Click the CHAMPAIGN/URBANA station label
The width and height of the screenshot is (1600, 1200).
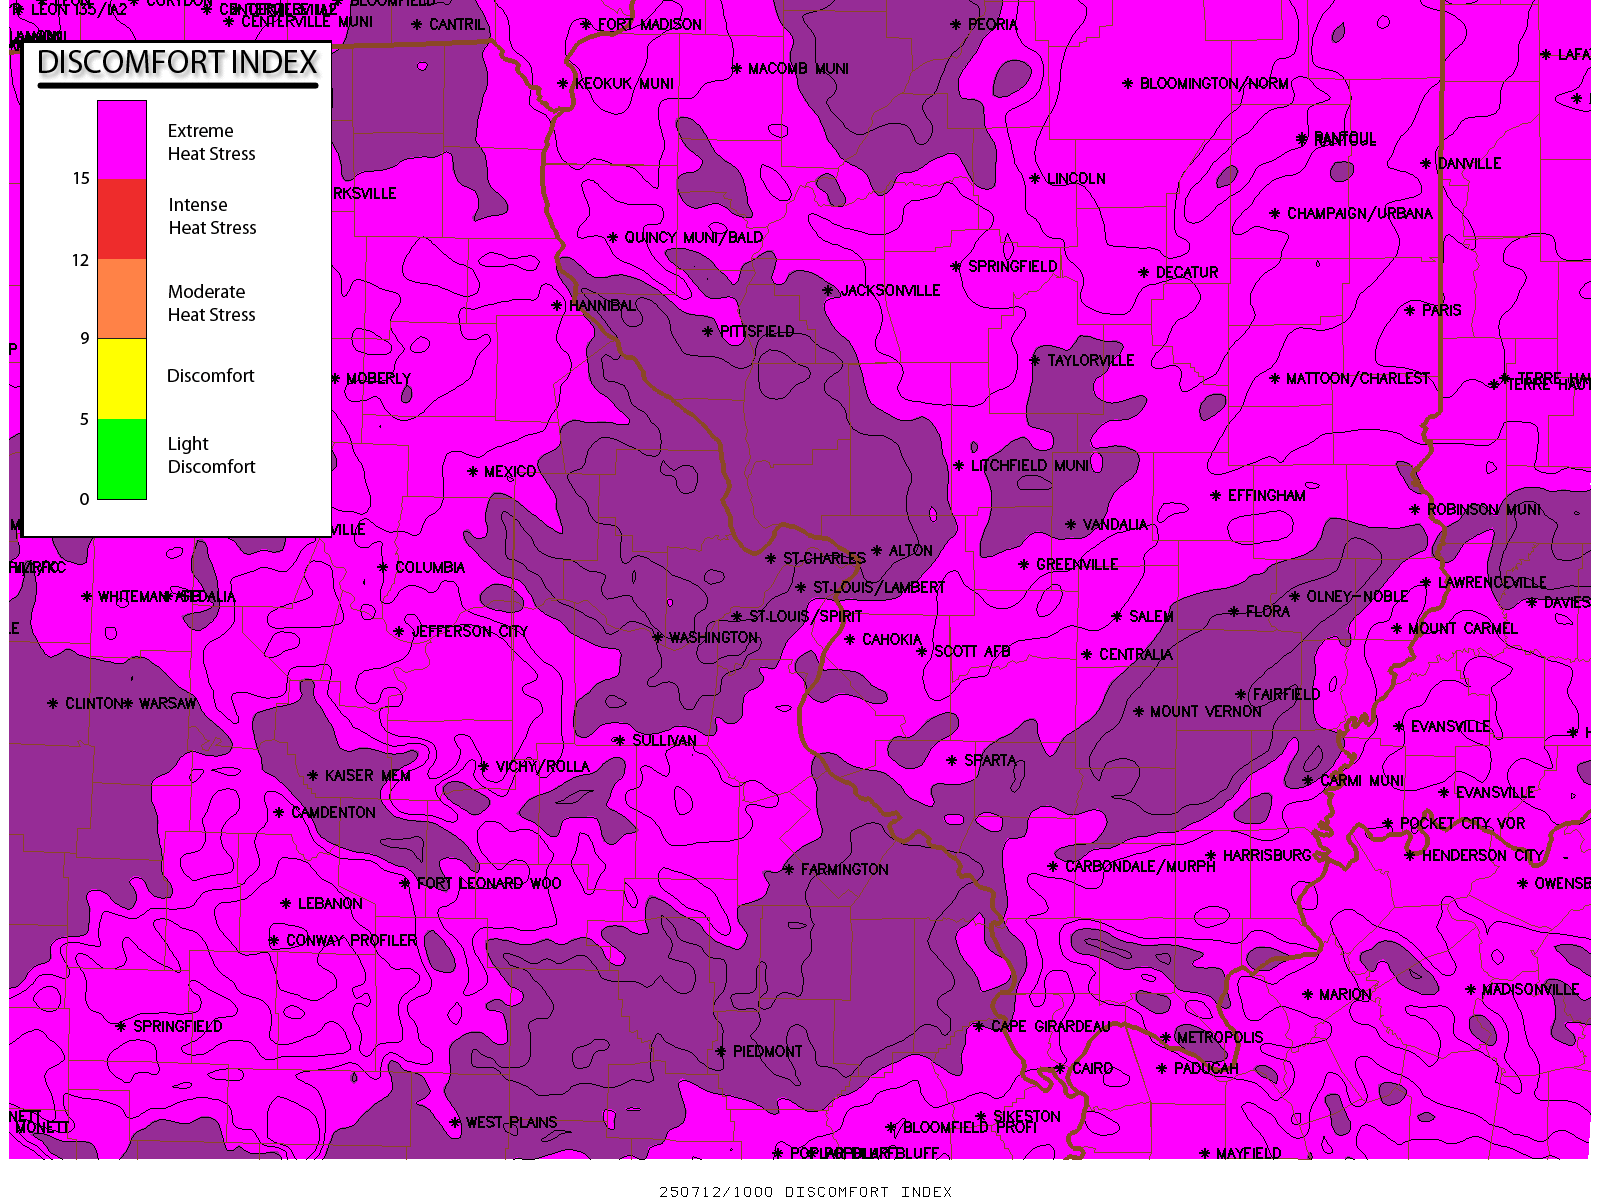tap(1360, 214)
